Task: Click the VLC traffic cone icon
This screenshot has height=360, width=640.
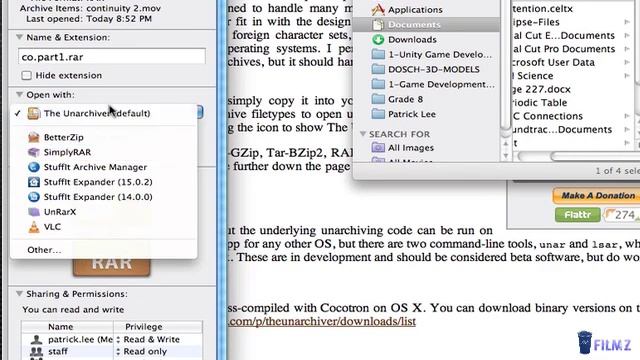Action: (x=34, y=227)
